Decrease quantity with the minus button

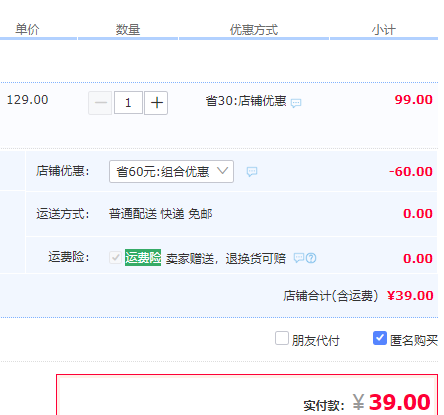100,103
